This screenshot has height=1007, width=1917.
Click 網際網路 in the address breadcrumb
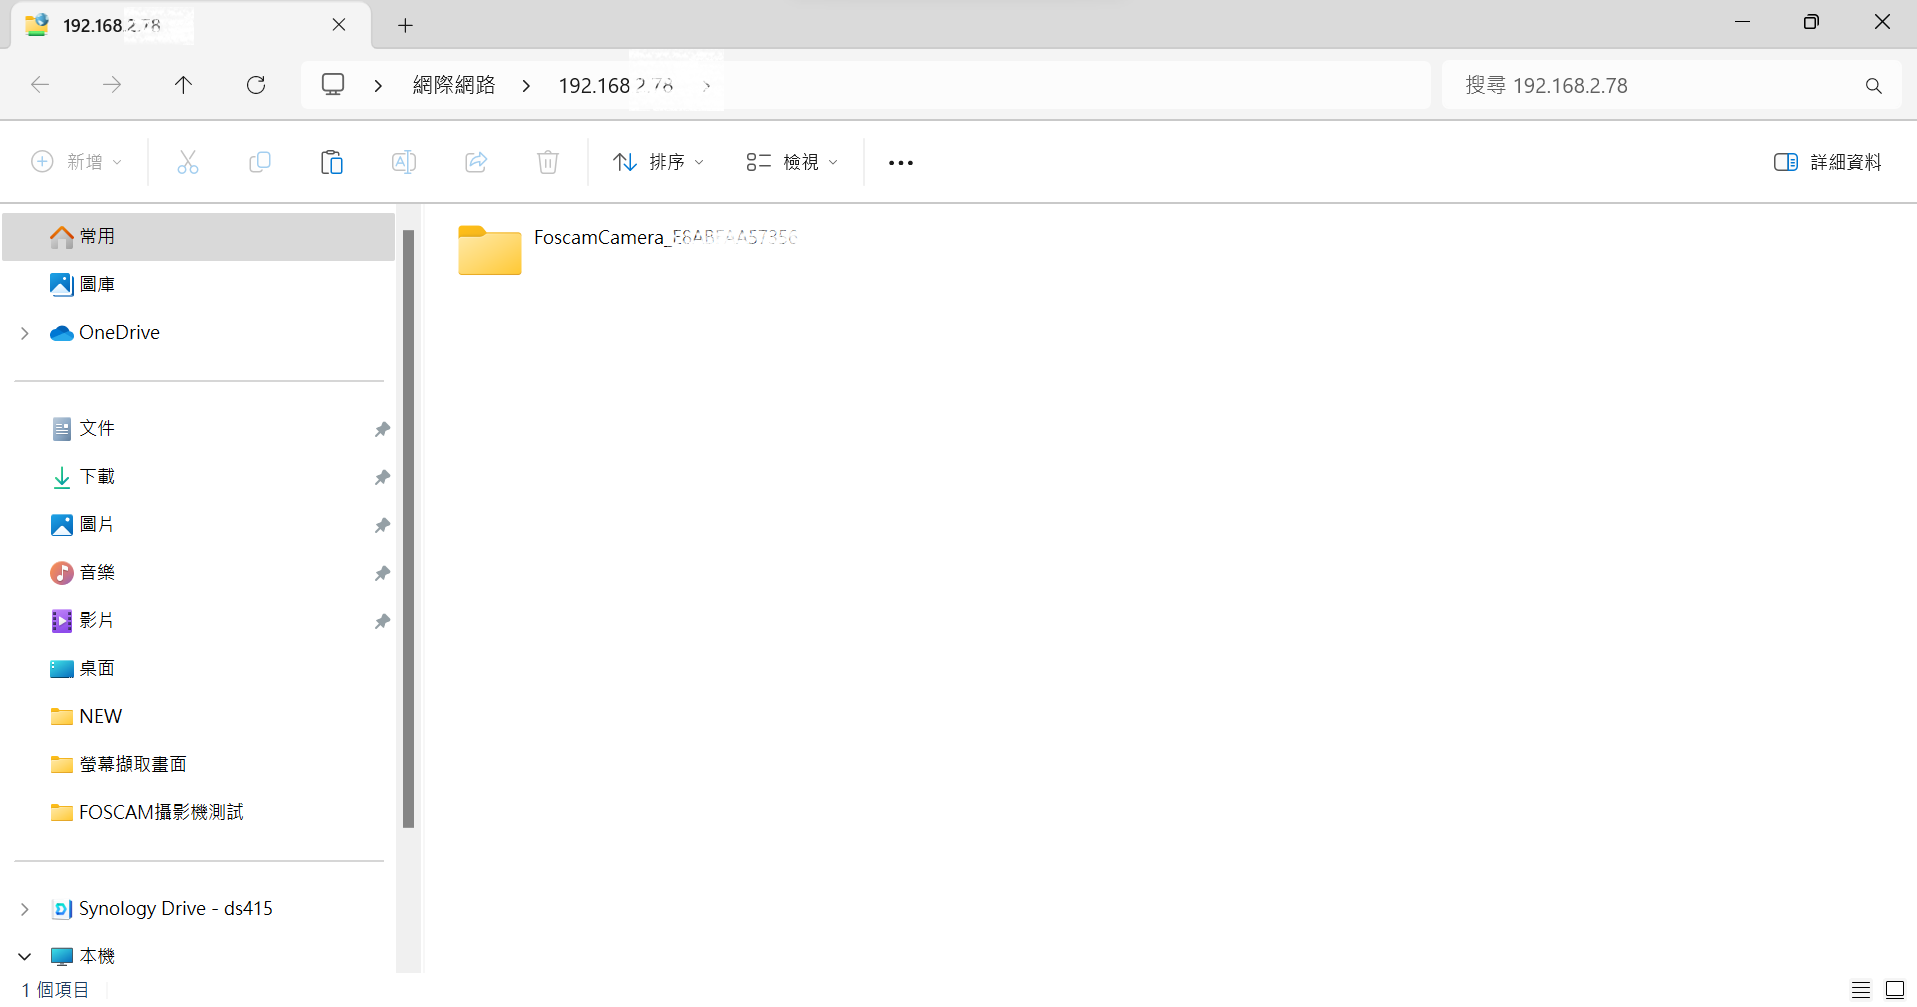point(454,85)
